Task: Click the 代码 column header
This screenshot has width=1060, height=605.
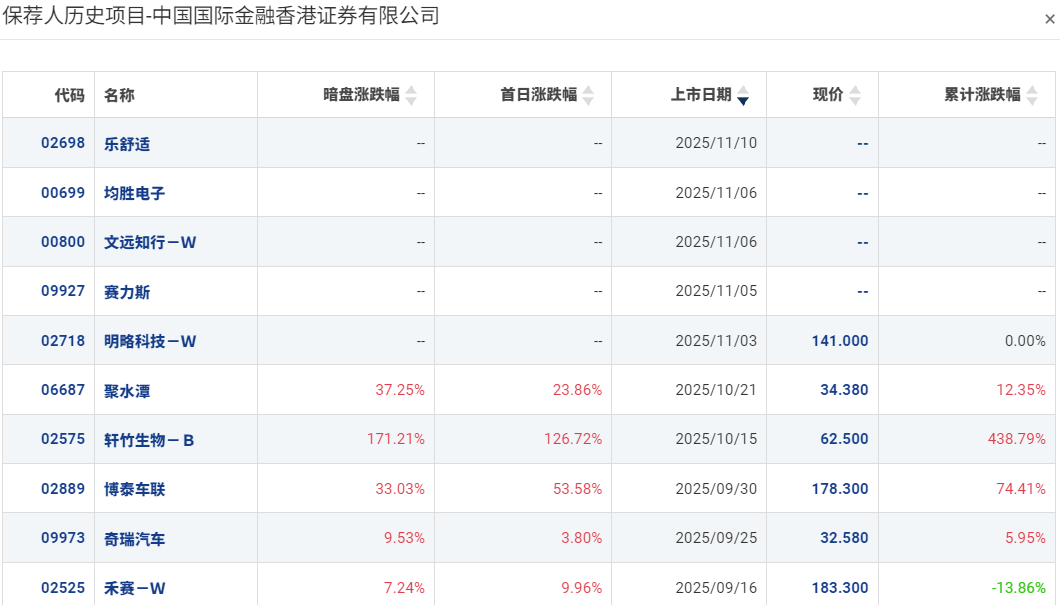Action: pos(70,95)
